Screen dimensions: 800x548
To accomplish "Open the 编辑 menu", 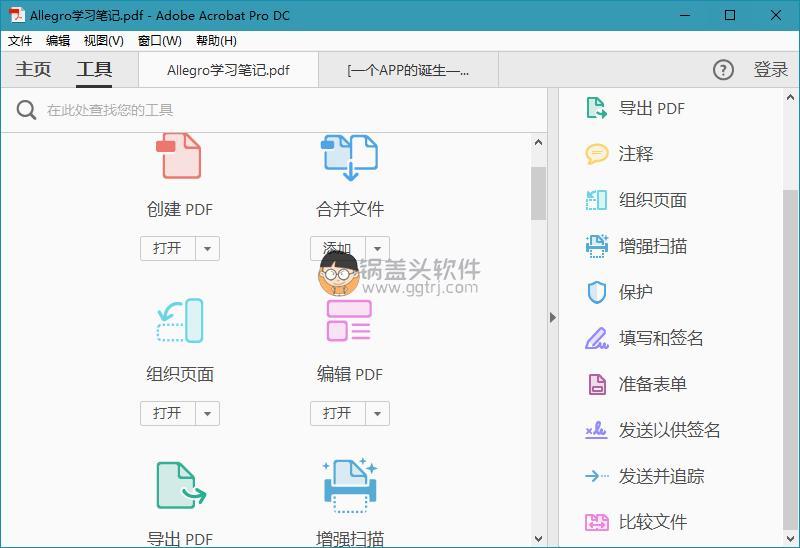I will (x=58, y=41).
